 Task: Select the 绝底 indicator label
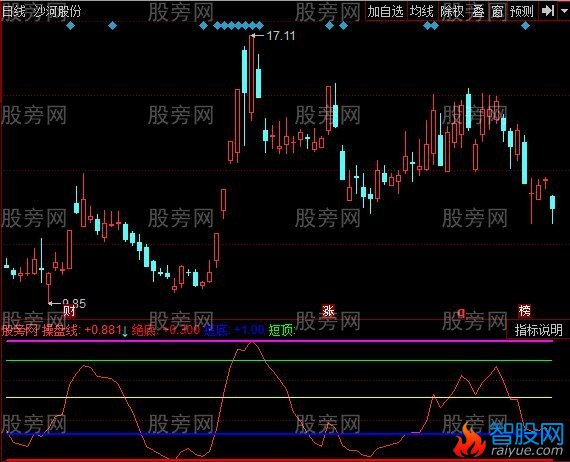[x=166, y=330]
